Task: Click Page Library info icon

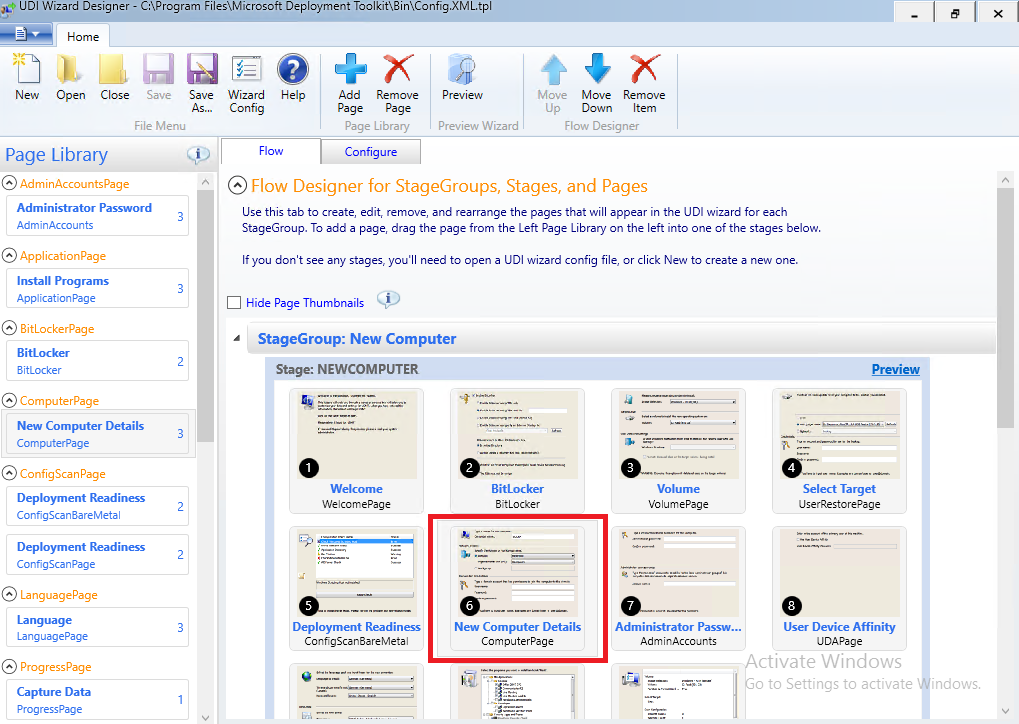Action: pos(198,155)
